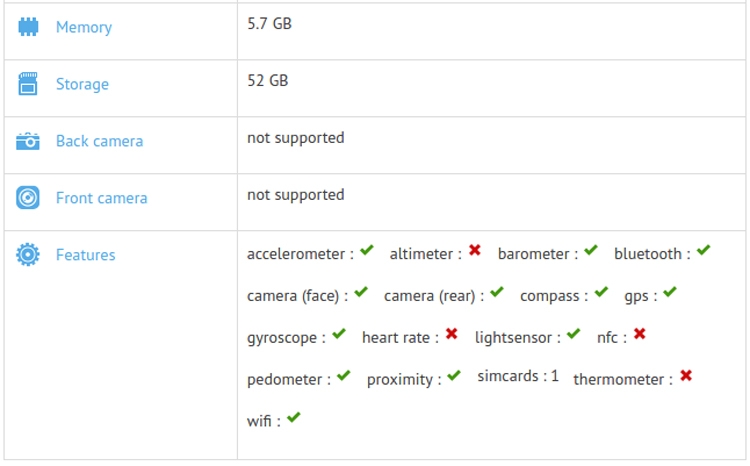Open the Front camera label
Image resolution: width=750 pixels, height=466 pixels.
pos(101,198)
